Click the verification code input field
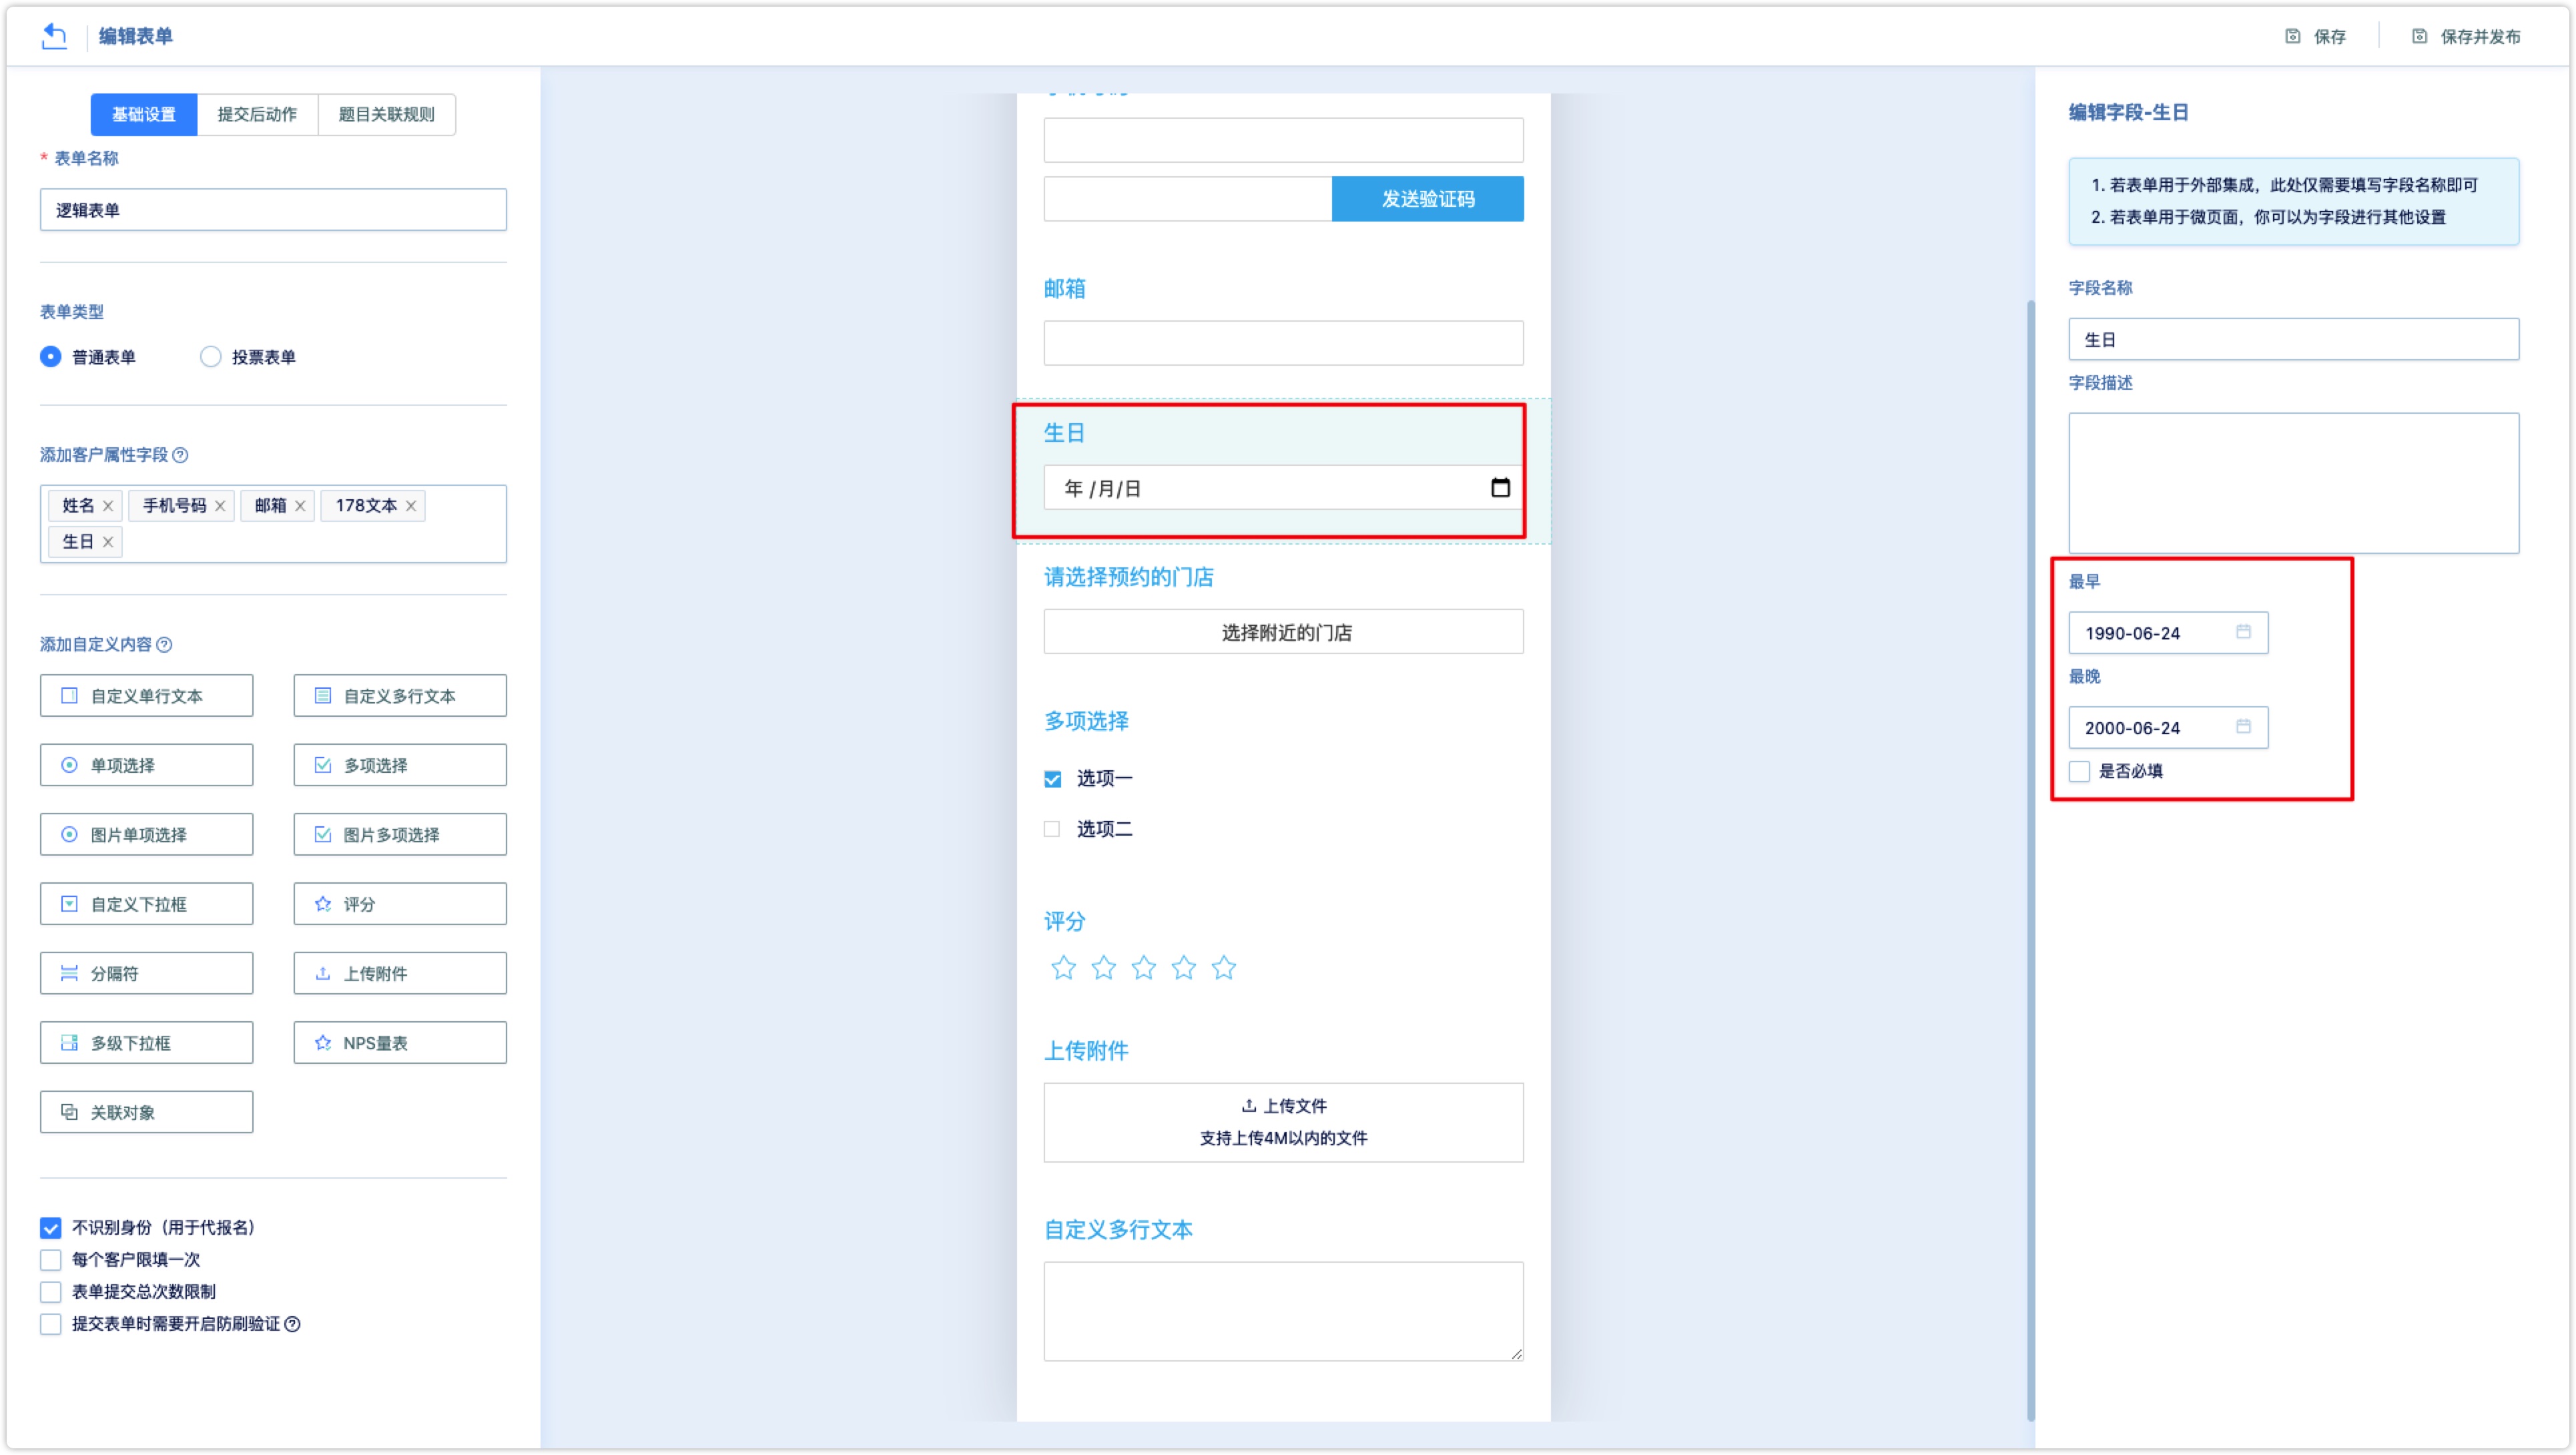 tap(1188, 199)
